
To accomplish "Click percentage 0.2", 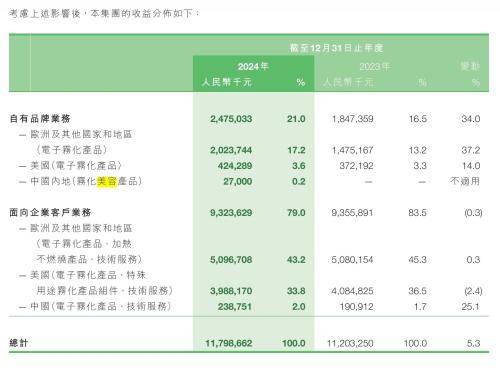I will [298, 182].
